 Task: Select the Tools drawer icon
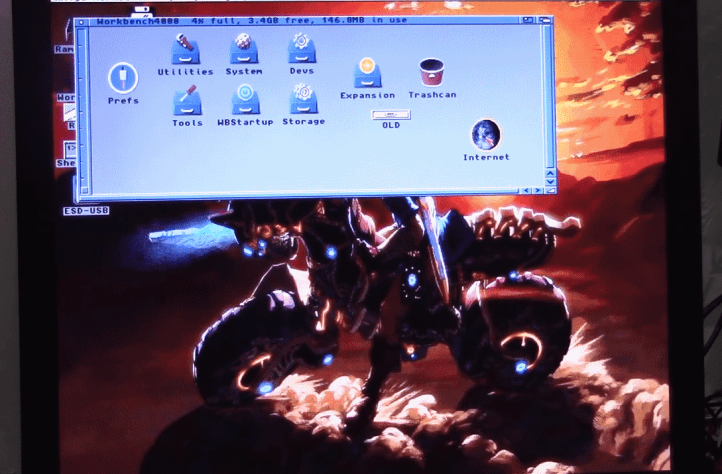(x=186, y=99)
